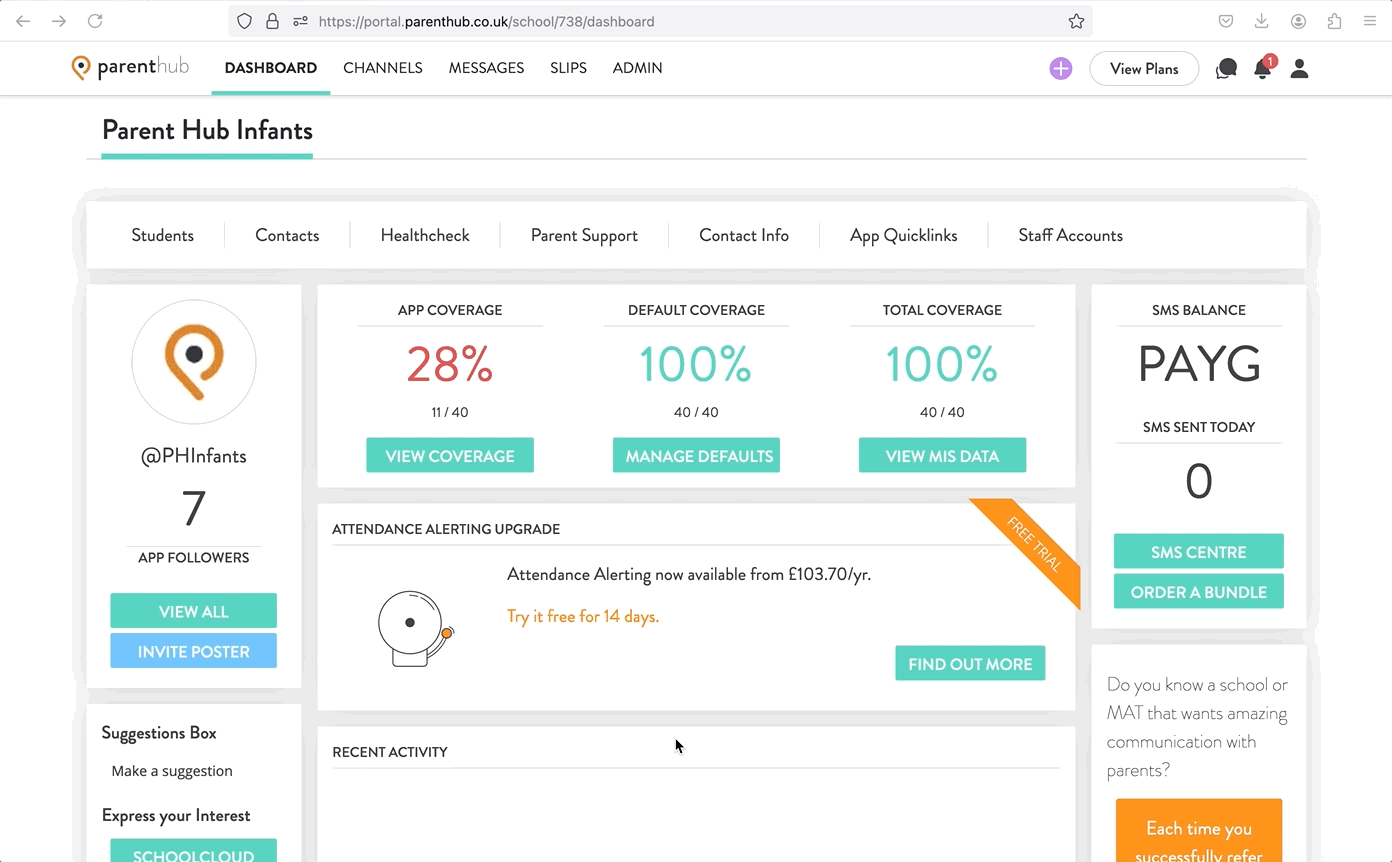
Task: Open the Staff Accounts tab
Action: point(1070,235)
